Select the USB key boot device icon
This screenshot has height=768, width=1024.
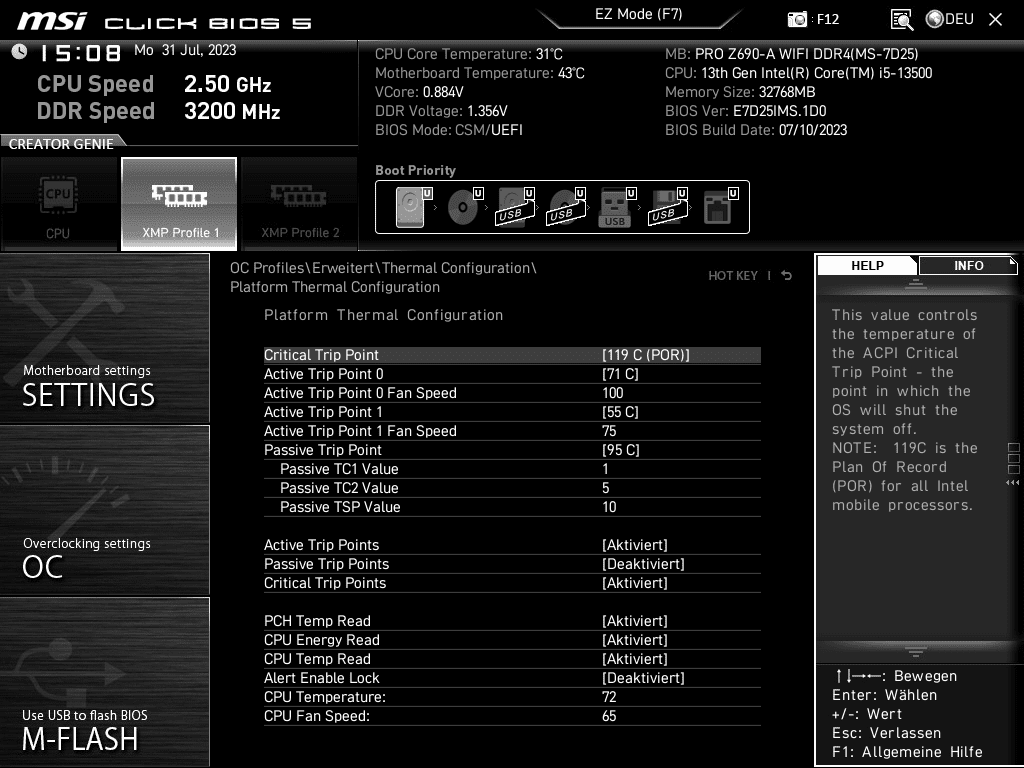(x=617, y=207)
